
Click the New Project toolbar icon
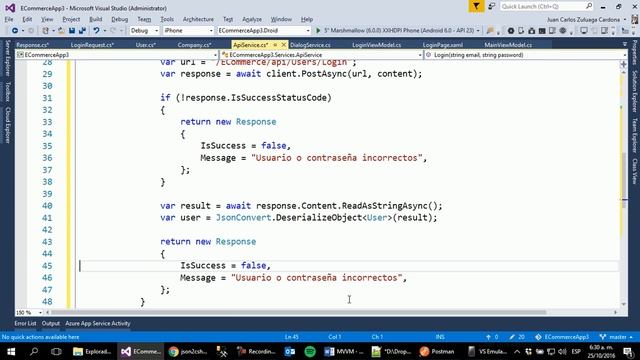45,31
